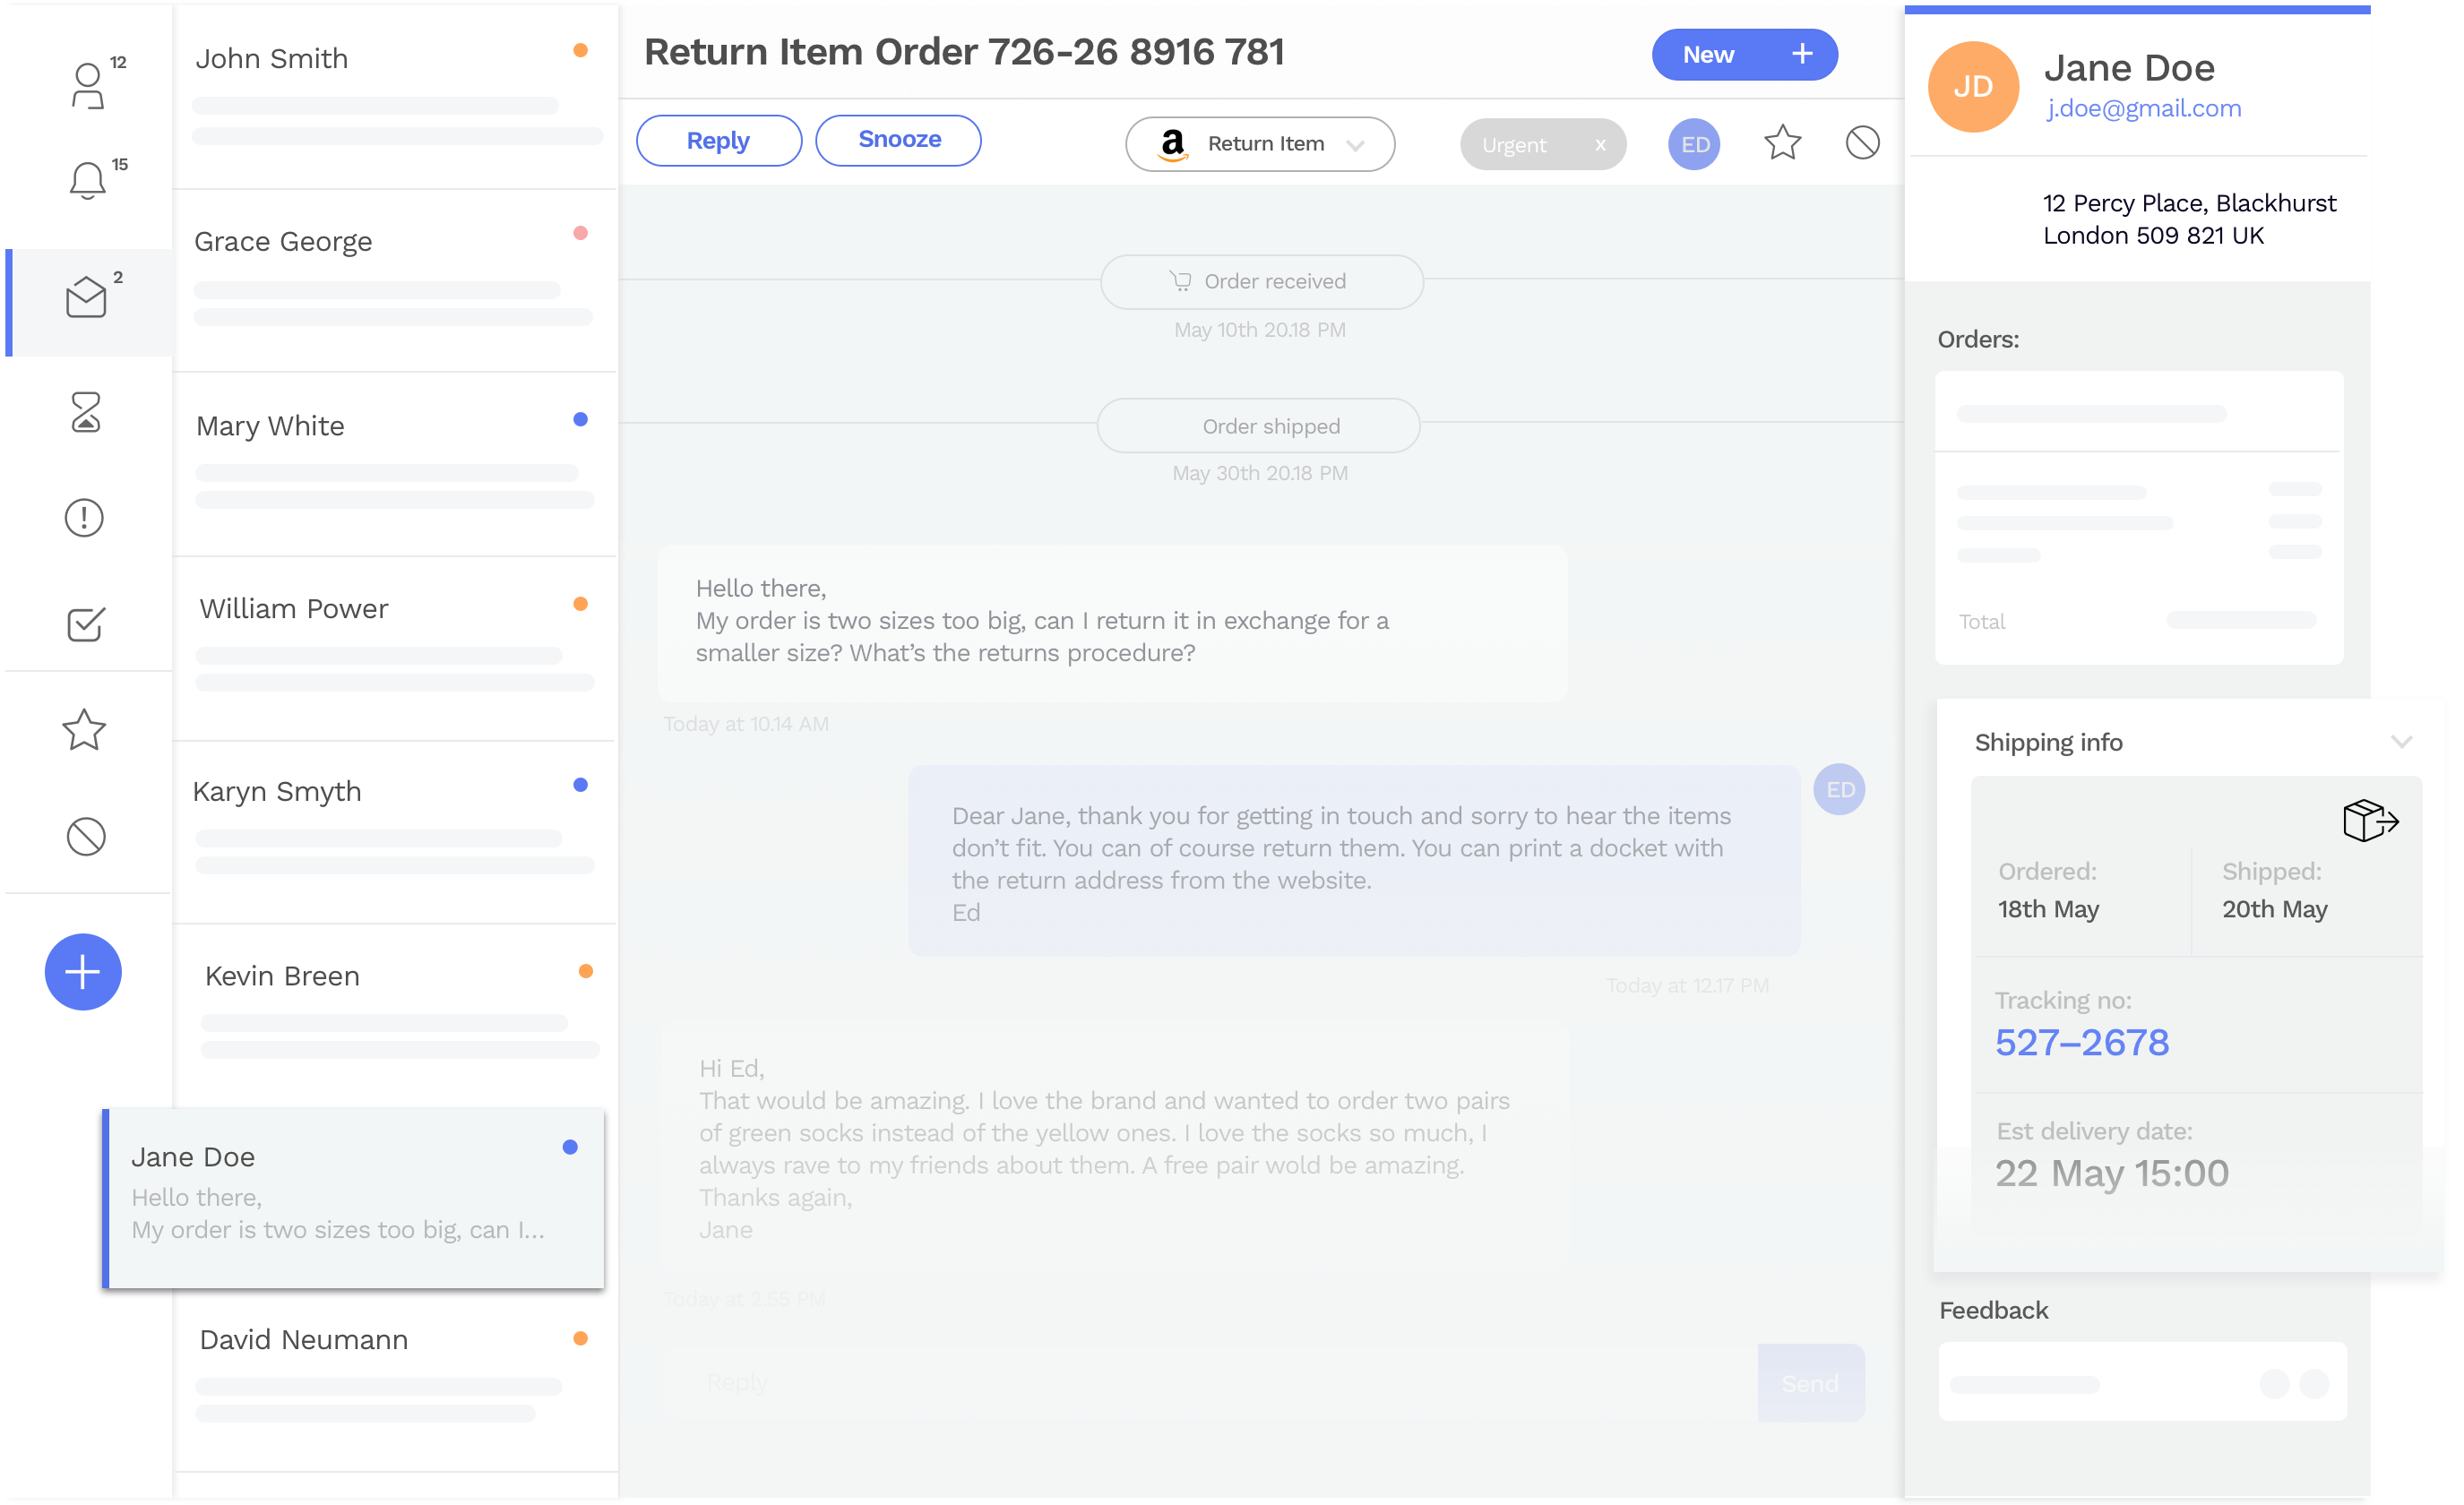Click the Urgent tag label
The width and height of the screenshot is (2464, 1505).
1515,146
